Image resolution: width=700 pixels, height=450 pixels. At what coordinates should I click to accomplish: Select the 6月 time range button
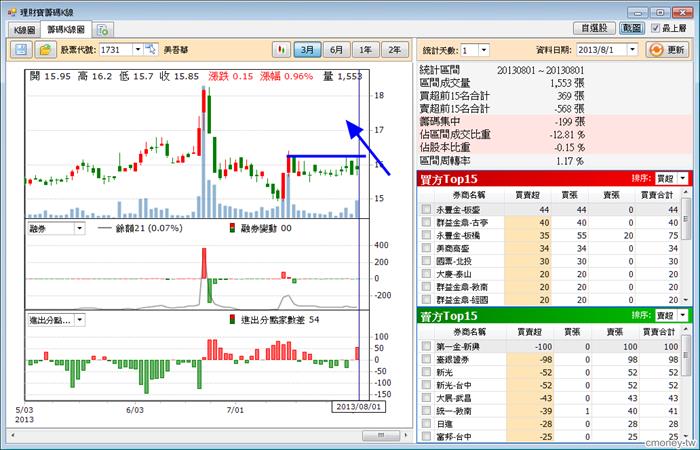pos(337,49)
